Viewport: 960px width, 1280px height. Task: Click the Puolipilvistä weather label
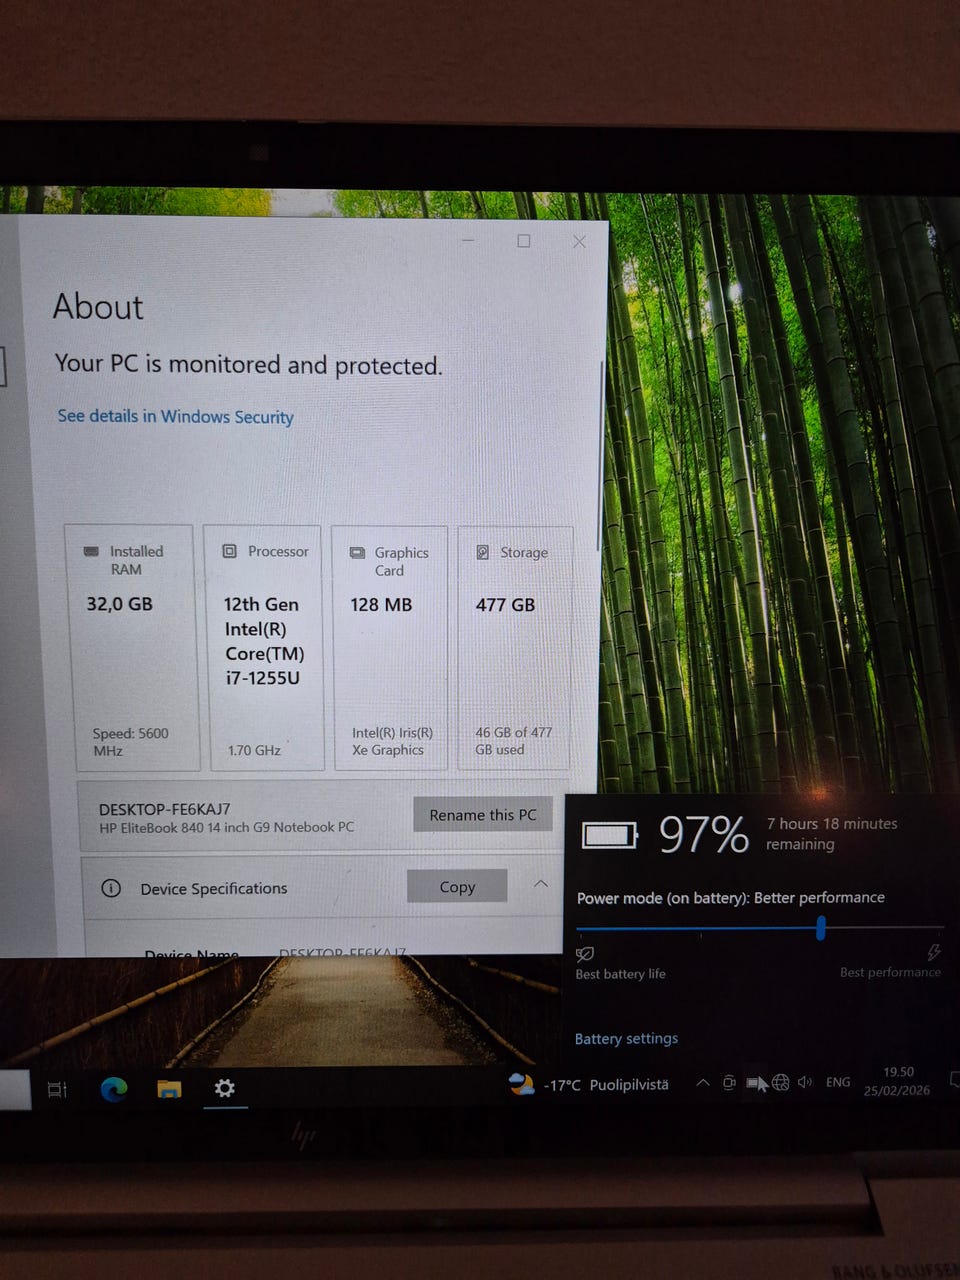point(629,1084)
